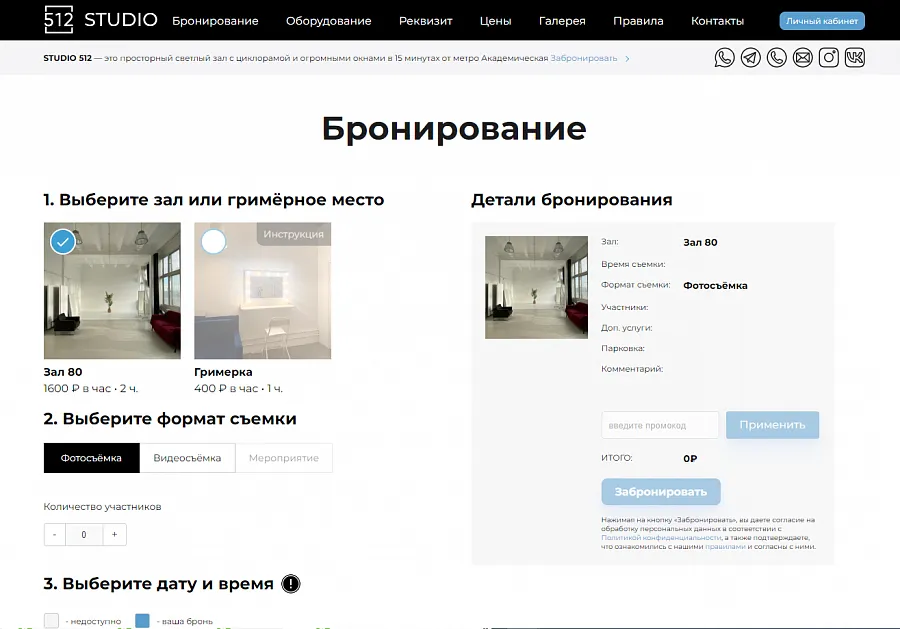Choose the Фотосъёмка format
The height and width of the screenshot is (629, 900).
point(91,458)
